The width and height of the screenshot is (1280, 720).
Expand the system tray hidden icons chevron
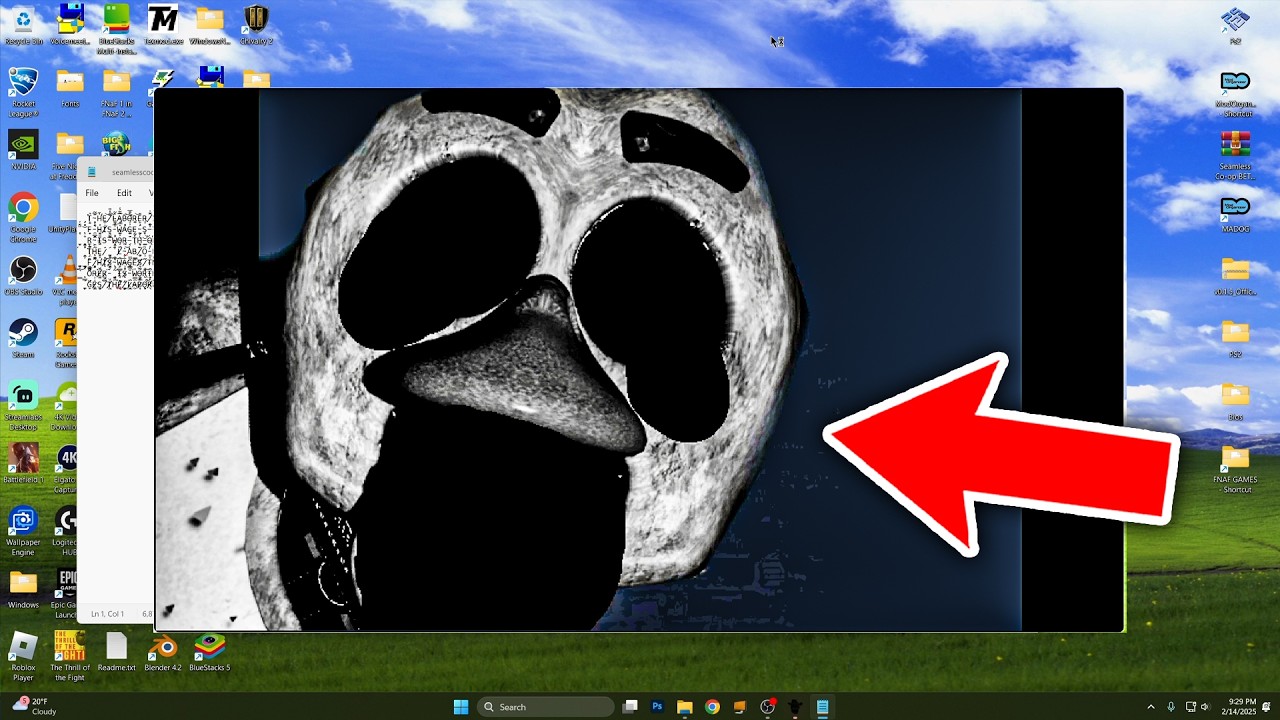click(x=1150, y=707)
